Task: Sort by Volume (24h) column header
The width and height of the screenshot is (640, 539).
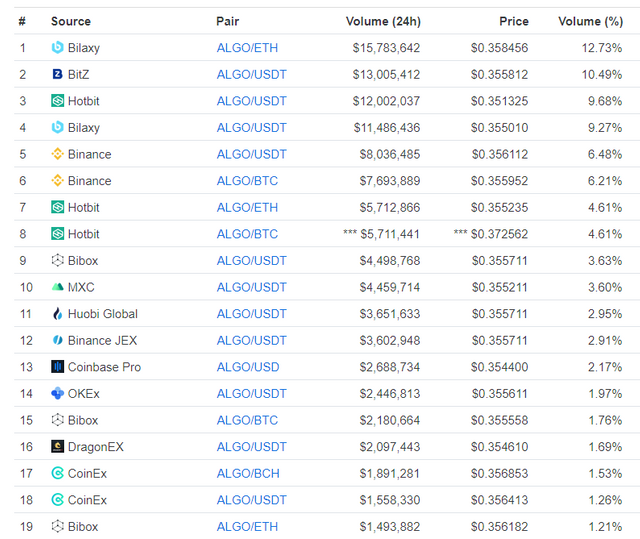Action: (383, 21)
